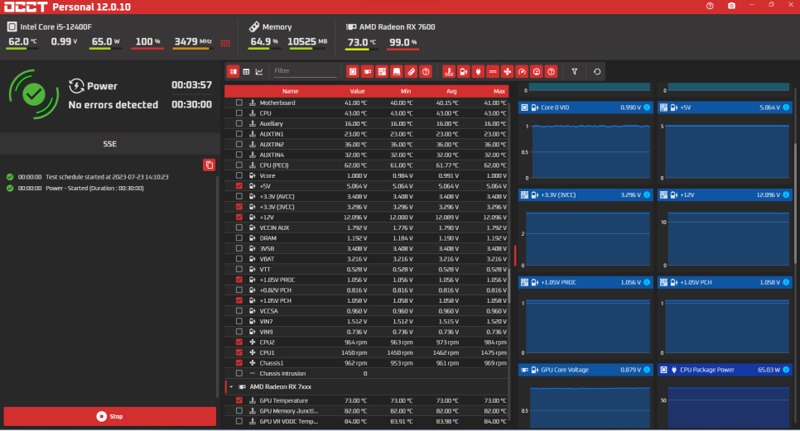
Task: Switch to the table-only view
Action: pos(246,71)
